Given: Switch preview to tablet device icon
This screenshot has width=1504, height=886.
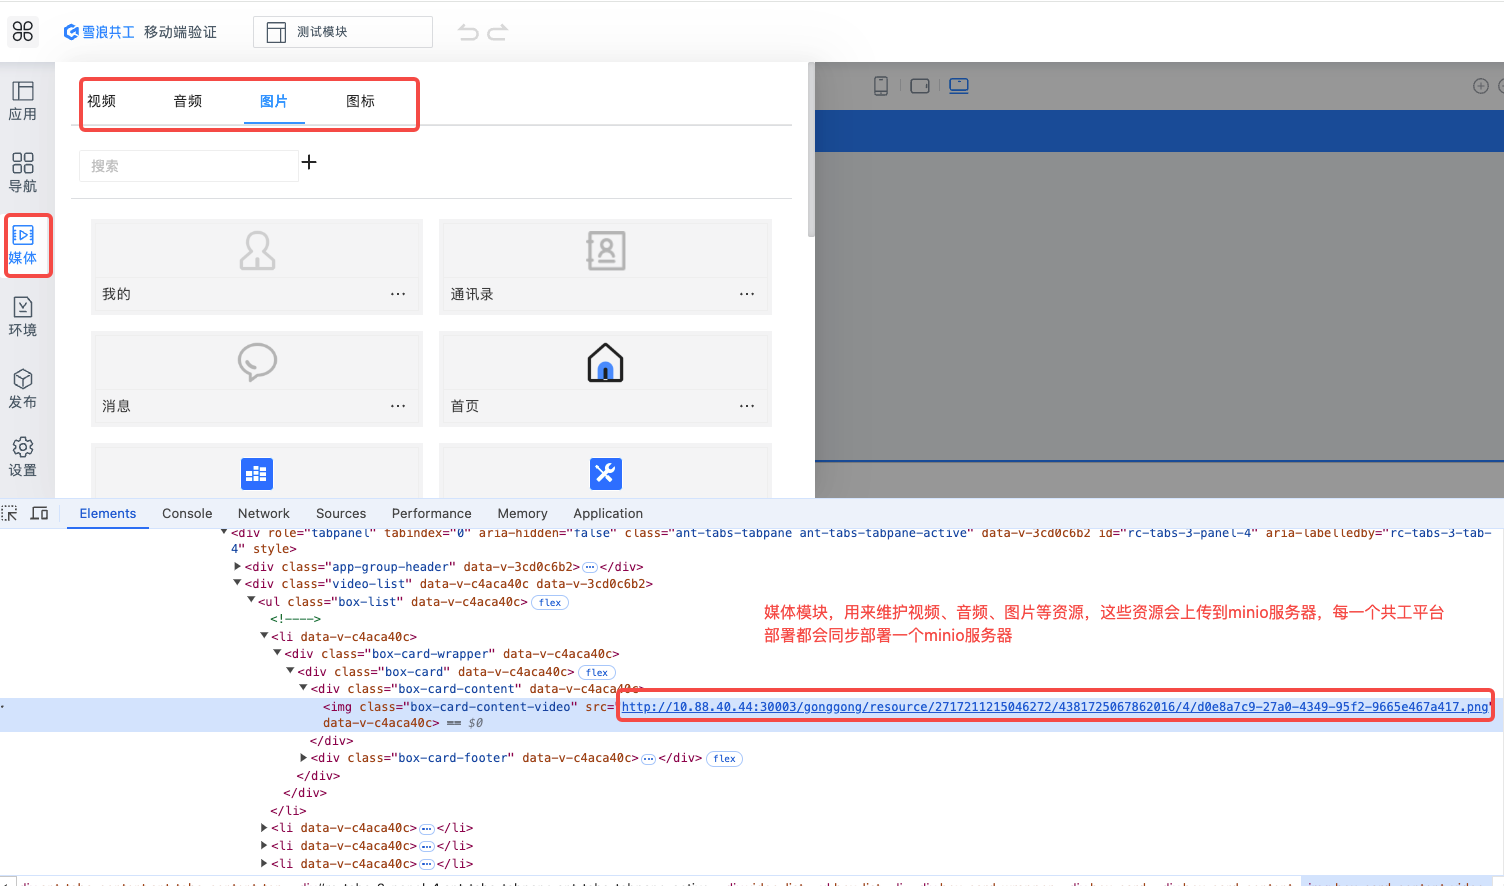Looking at the screenshot, I should tap(920, 86).
